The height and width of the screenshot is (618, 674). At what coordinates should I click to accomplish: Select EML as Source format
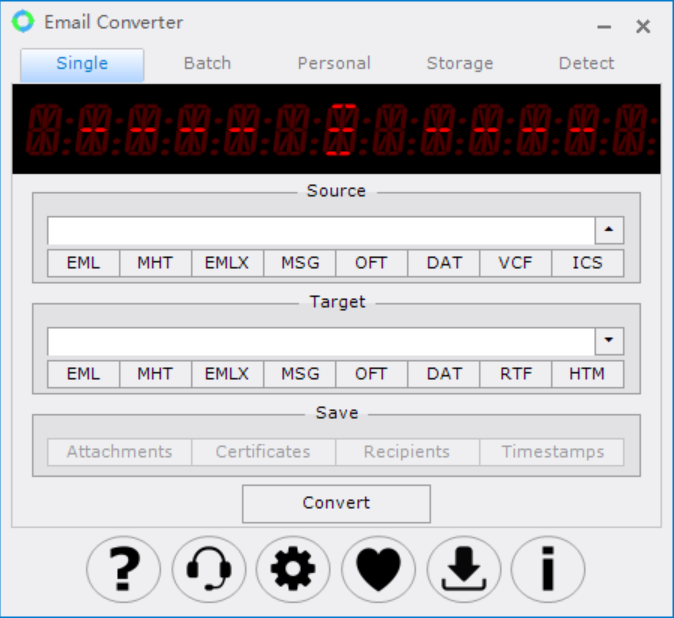point(83,263)
